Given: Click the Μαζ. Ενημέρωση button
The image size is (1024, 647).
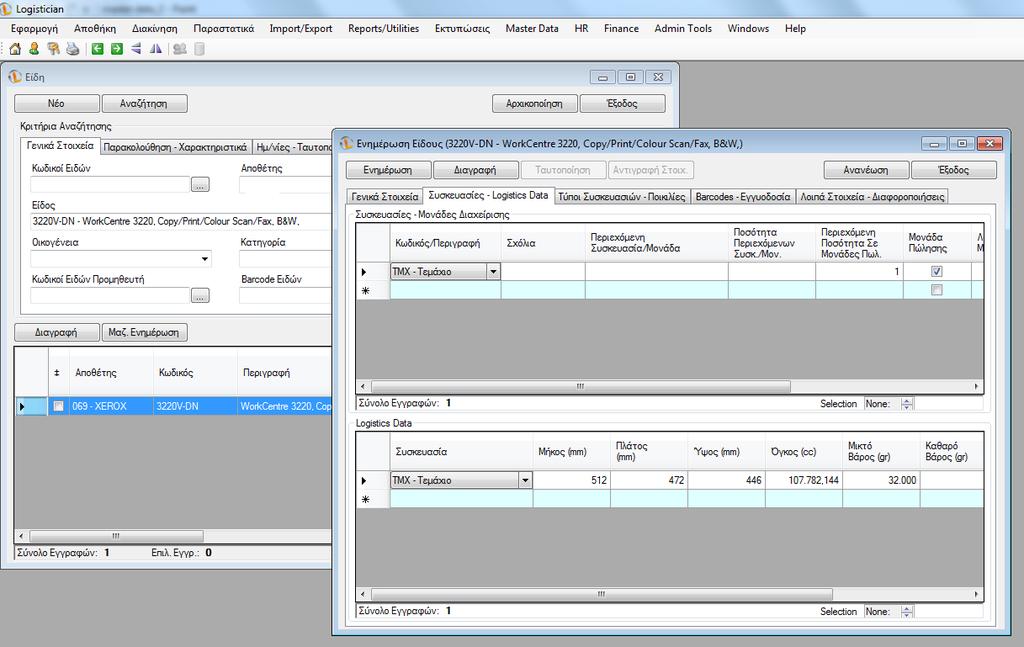Looking at the screenshot, I should (x=144, y=332).
